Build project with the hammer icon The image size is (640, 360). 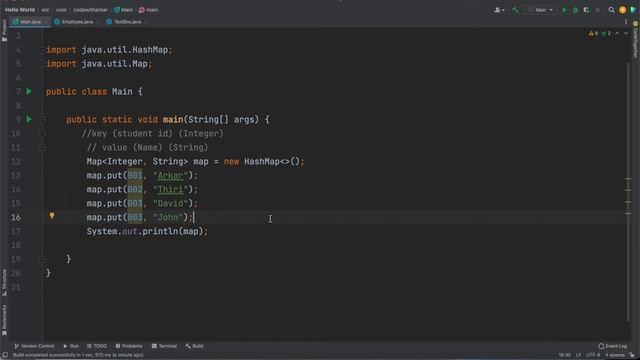[515, 10]
